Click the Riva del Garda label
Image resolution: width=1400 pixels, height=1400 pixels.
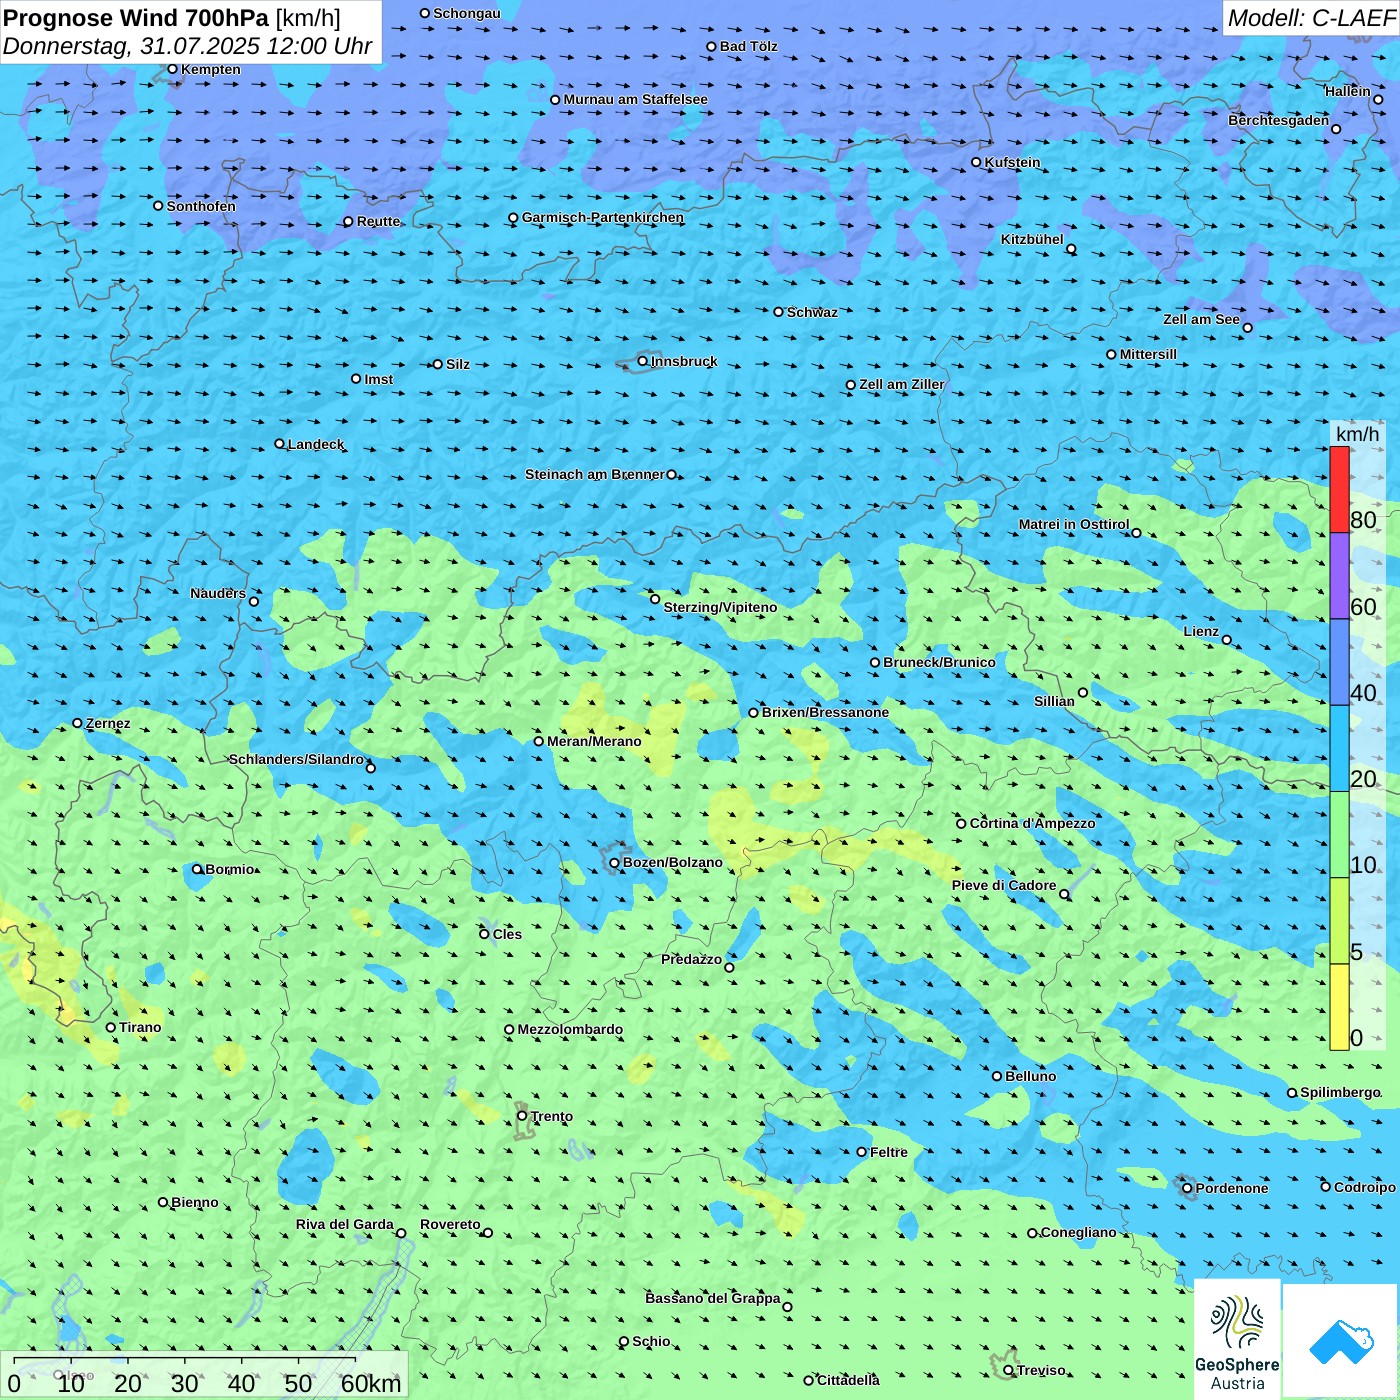click(345, 1224)
